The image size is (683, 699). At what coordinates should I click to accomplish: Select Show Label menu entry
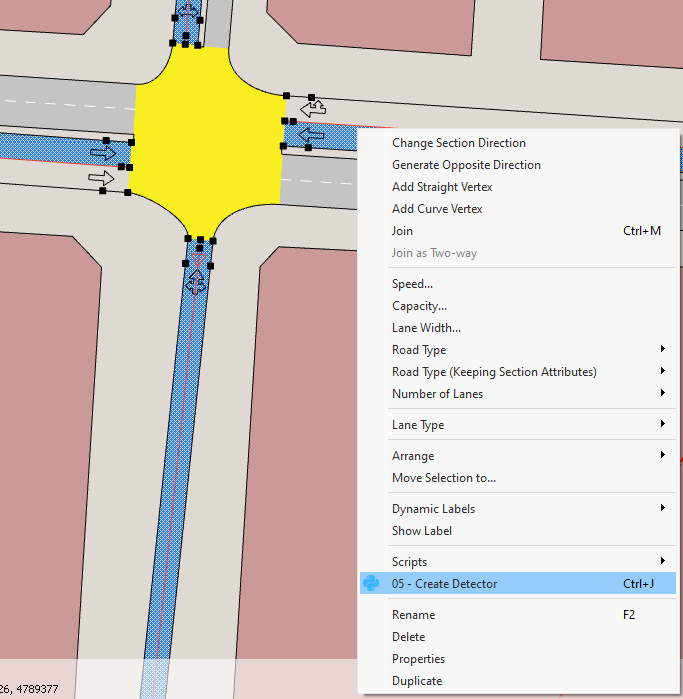[x=422, y=531]
